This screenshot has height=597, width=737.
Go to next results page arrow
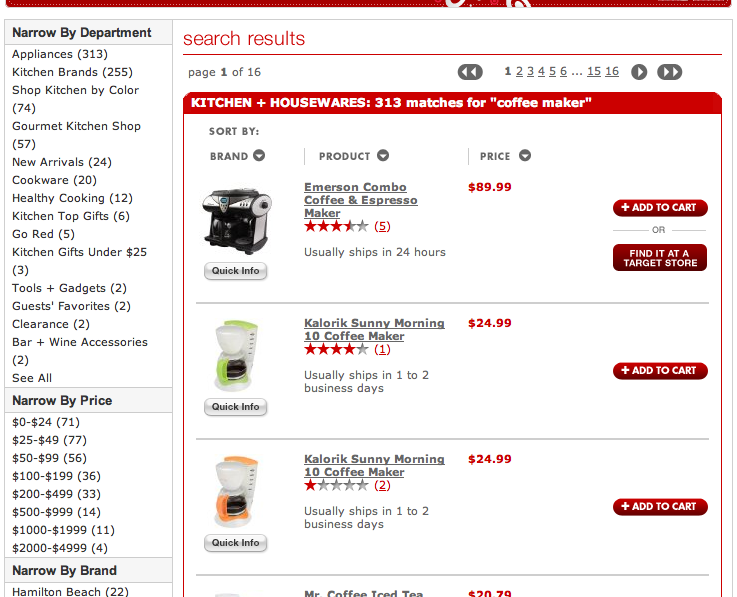(x=639, y=72)
